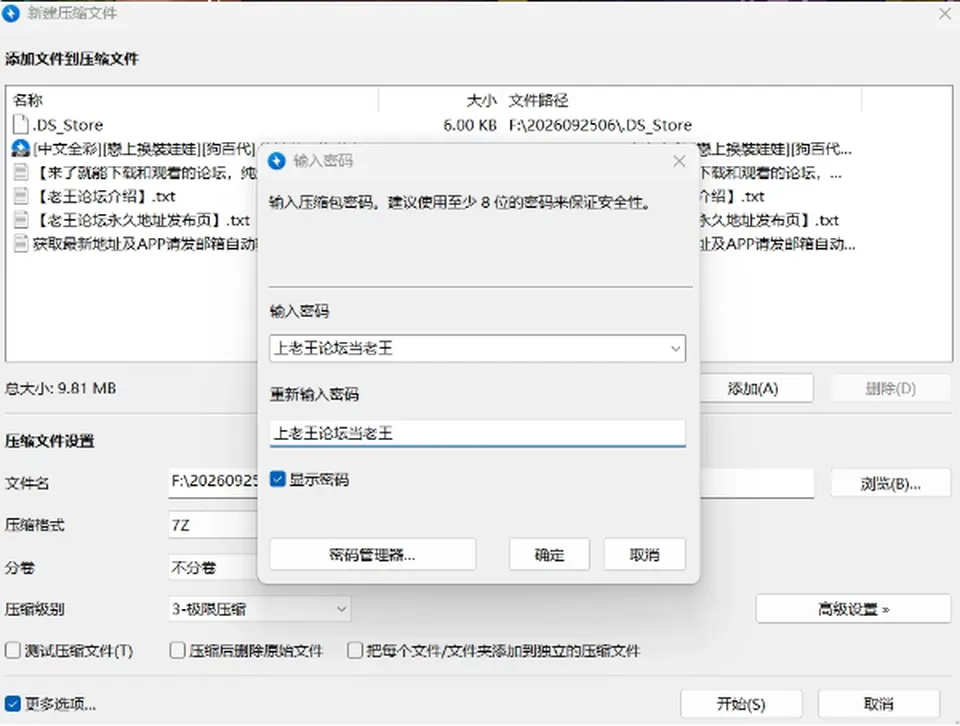Select the .DS_Store file name

(x=68, y=125)
